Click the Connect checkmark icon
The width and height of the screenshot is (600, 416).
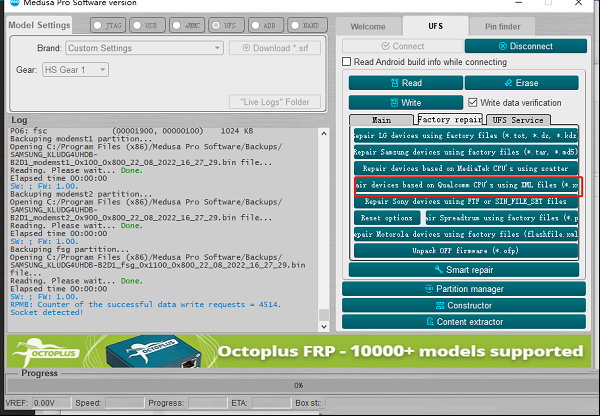pos(386,46)
